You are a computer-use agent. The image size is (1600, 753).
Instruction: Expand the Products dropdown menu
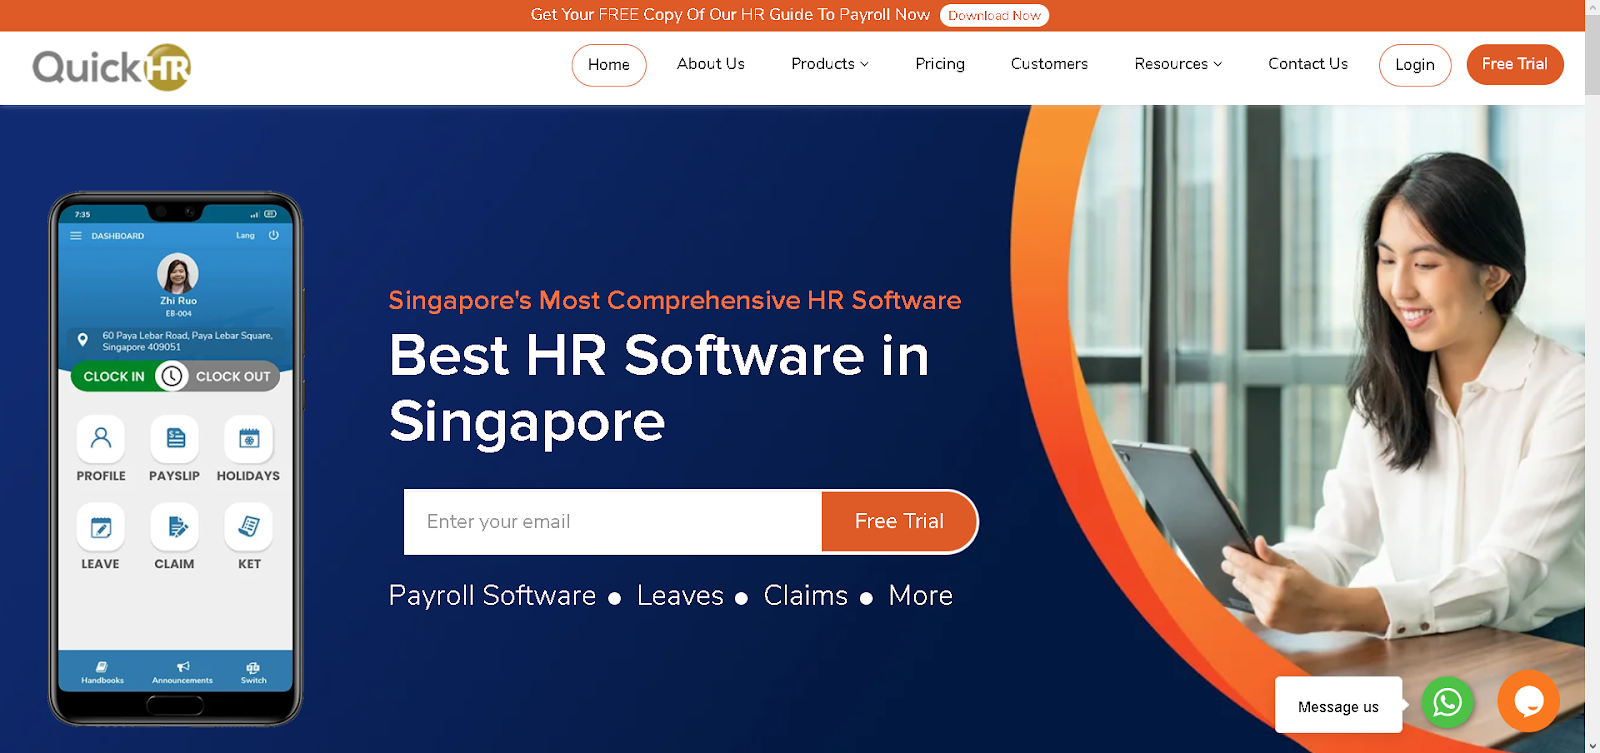tap(830, 64)
